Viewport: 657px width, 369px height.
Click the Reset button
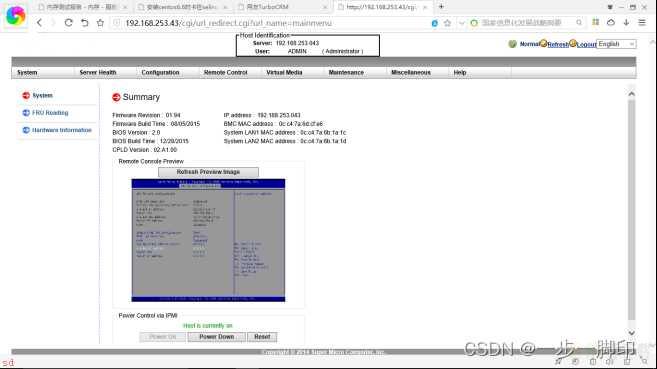pos(262,337)
